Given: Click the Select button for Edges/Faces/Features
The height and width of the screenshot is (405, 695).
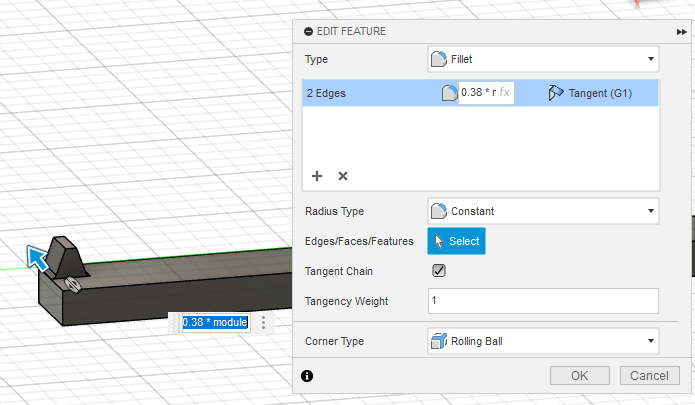Looking at the screenshot, I should [456, 241].
